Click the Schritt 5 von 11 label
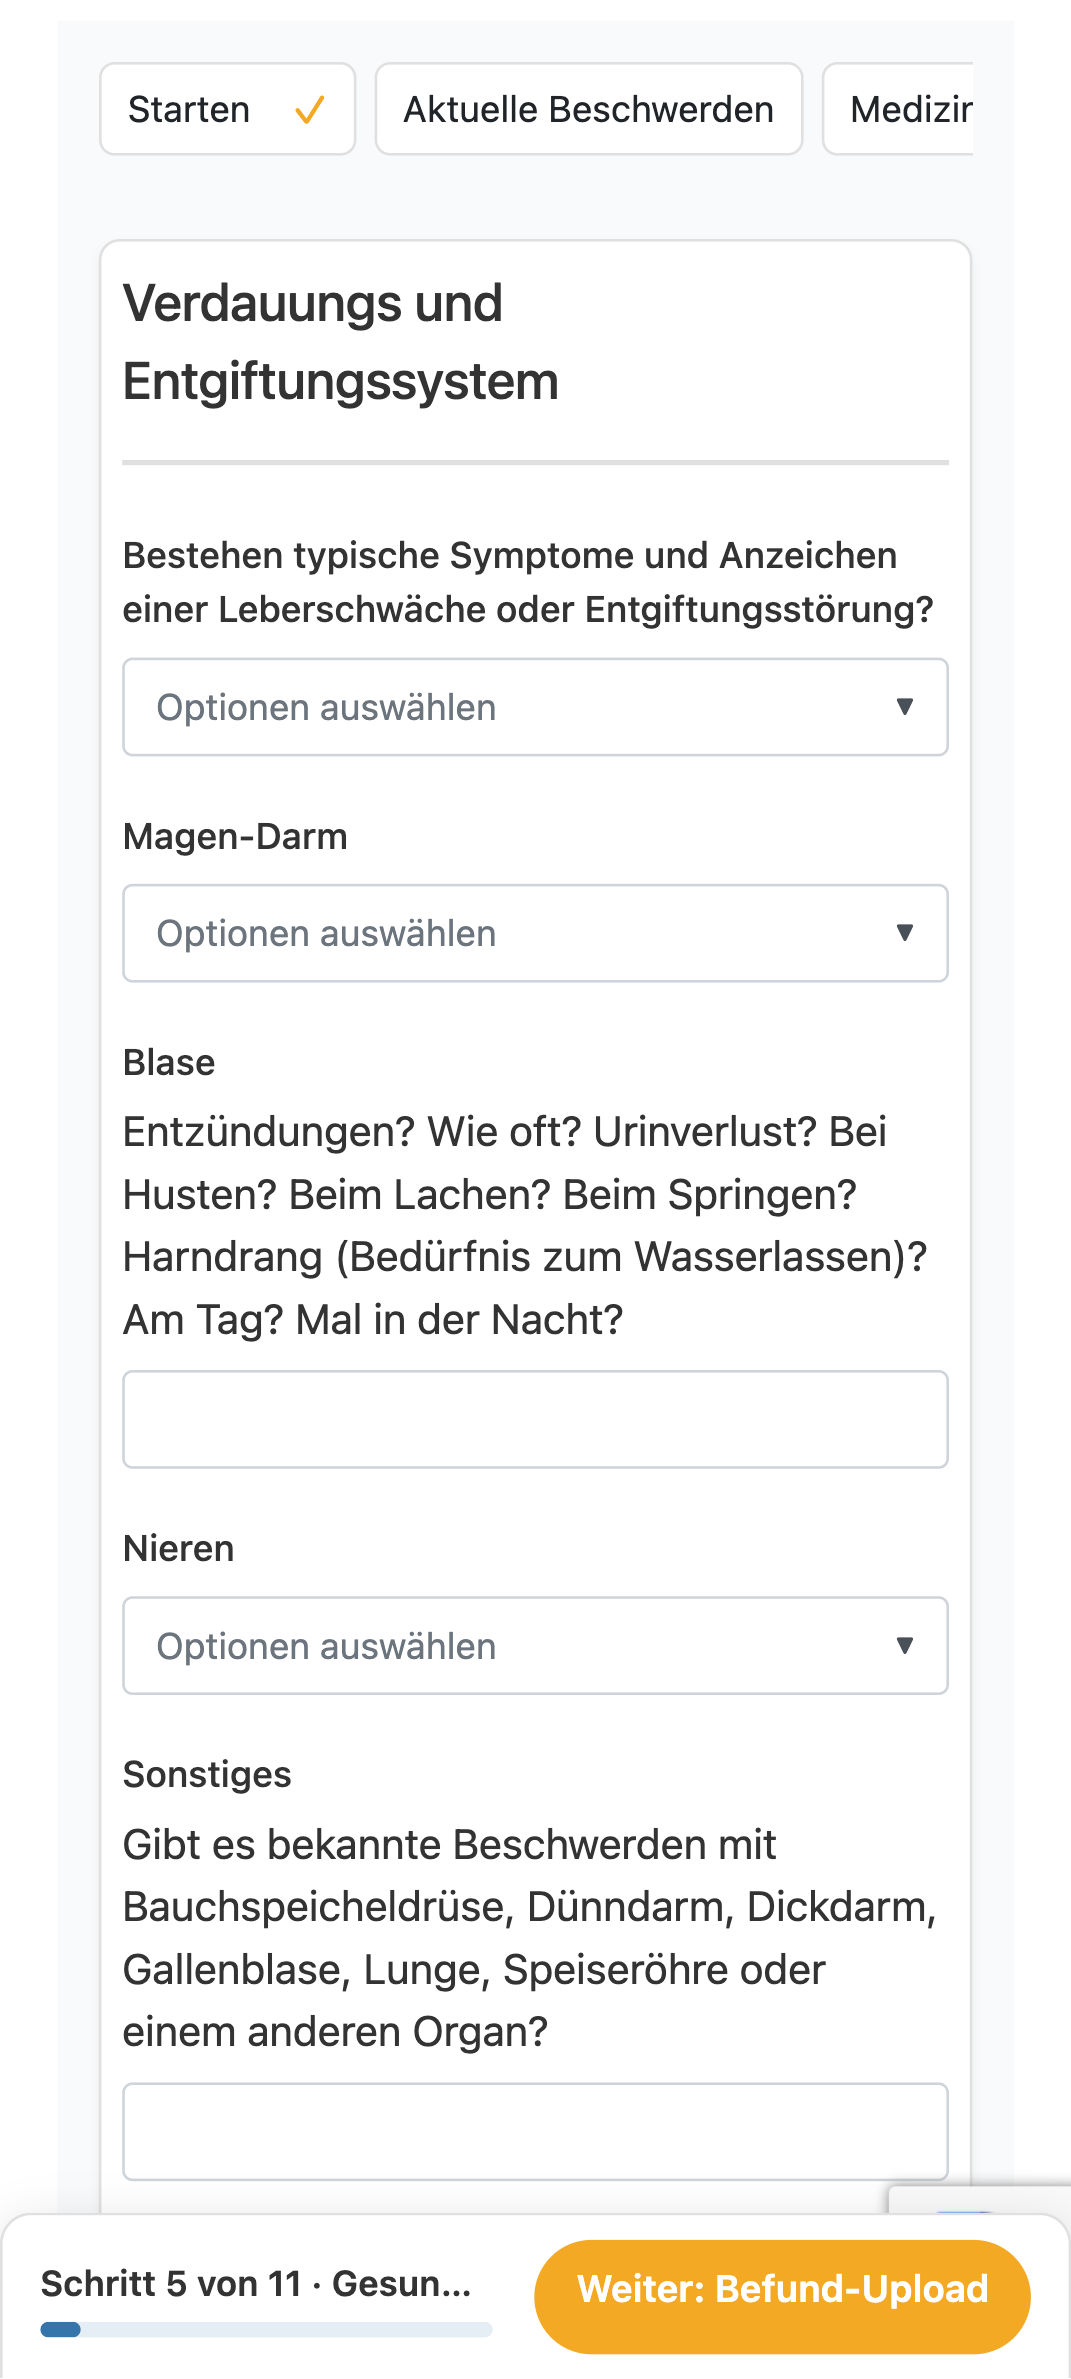Viewport: 1071px width, 2379px height. (x=256, y=2284)
